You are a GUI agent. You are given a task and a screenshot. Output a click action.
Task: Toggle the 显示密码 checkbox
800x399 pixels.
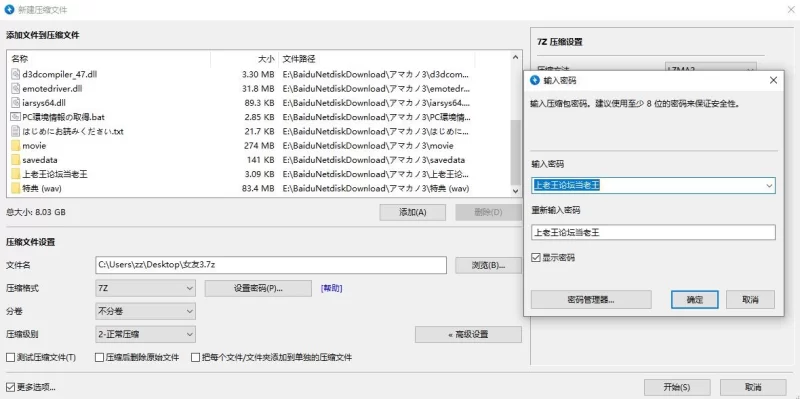536,258
